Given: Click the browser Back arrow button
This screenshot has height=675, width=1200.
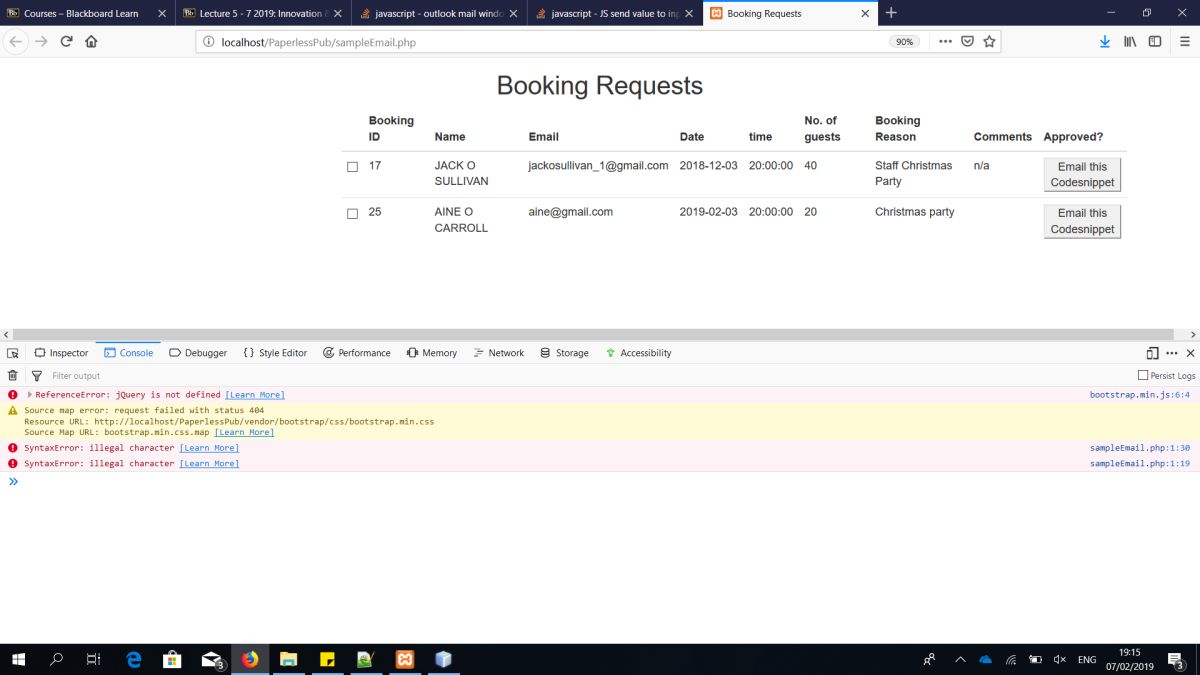Looking at the screenshot, I should [x=15, y=41].
